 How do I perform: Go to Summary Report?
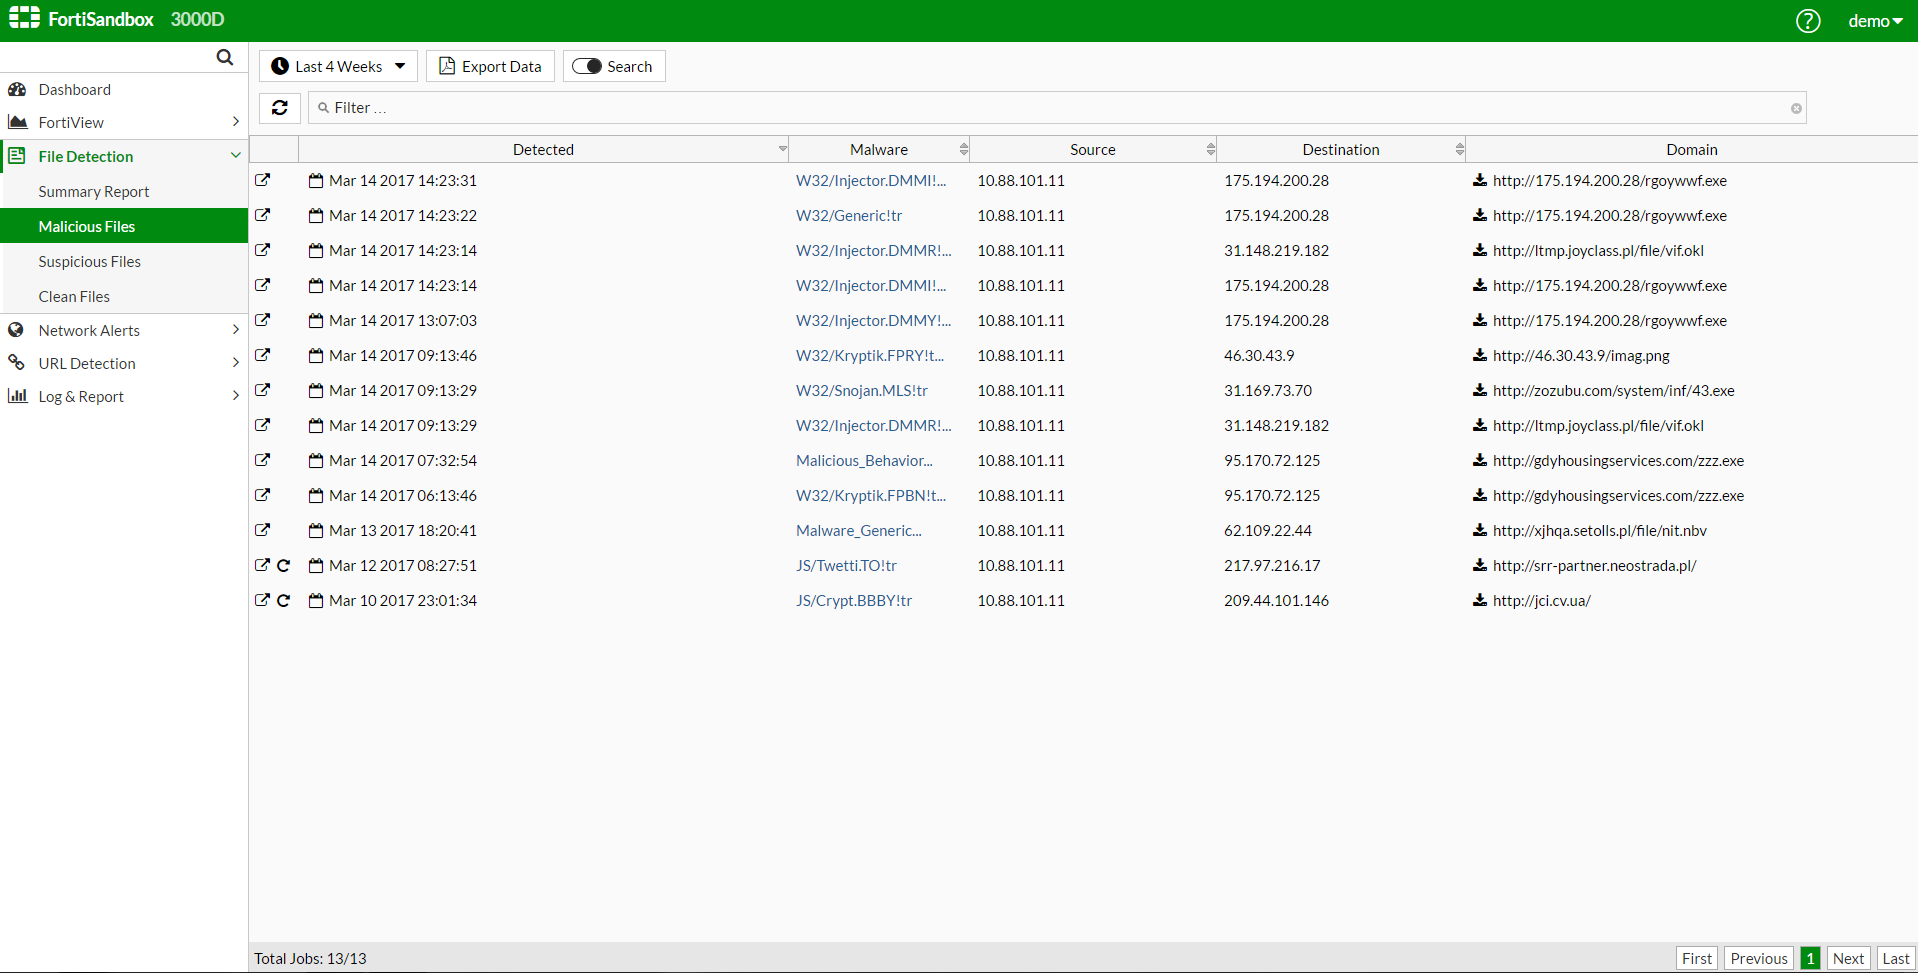tap(94, 192)
